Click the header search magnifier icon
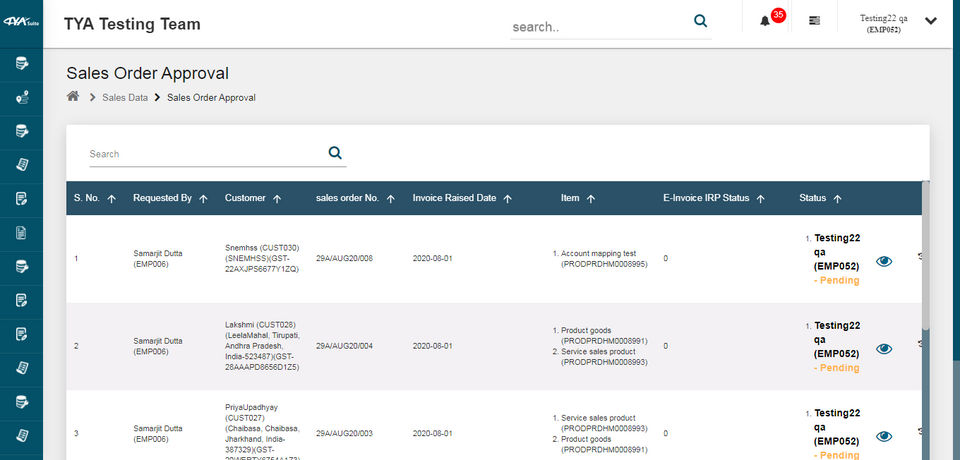 click(x=700, y=21)
